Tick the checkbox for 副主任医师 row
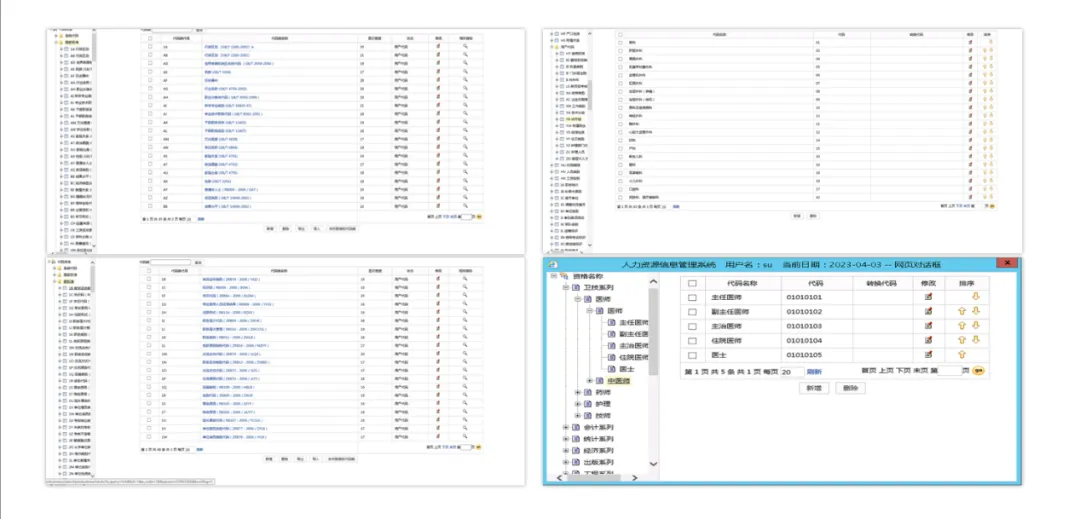1080x519 pixels. click(x=693, y=311)
